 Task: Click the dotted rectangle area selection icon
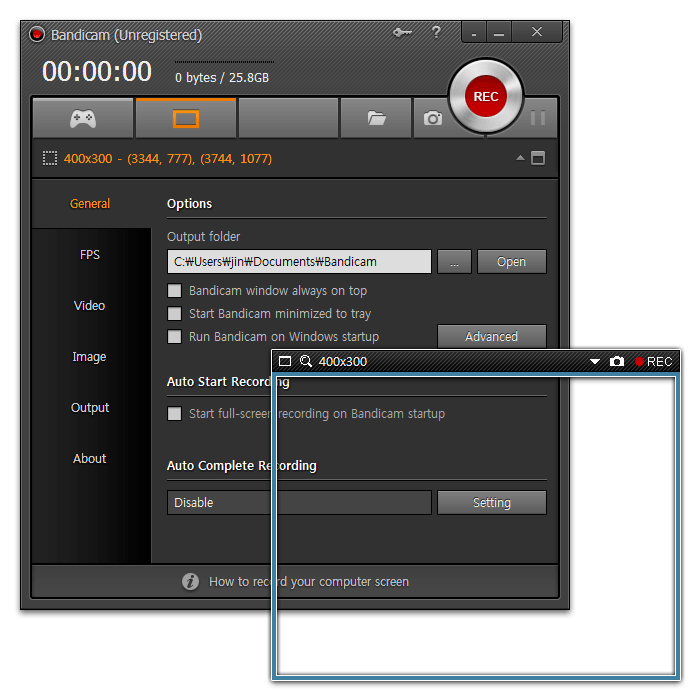[x=50, y=158]
